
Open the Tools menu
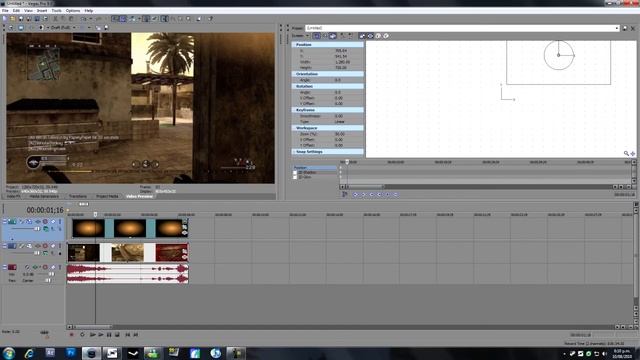pyautogui.click(x=56, y=11)
